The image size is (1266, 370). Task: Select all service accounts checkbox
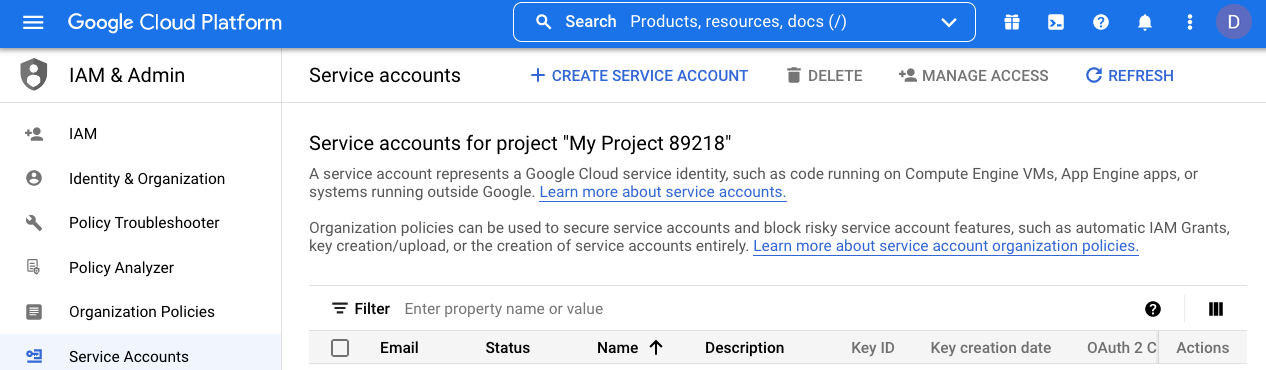tap(340, 348)
